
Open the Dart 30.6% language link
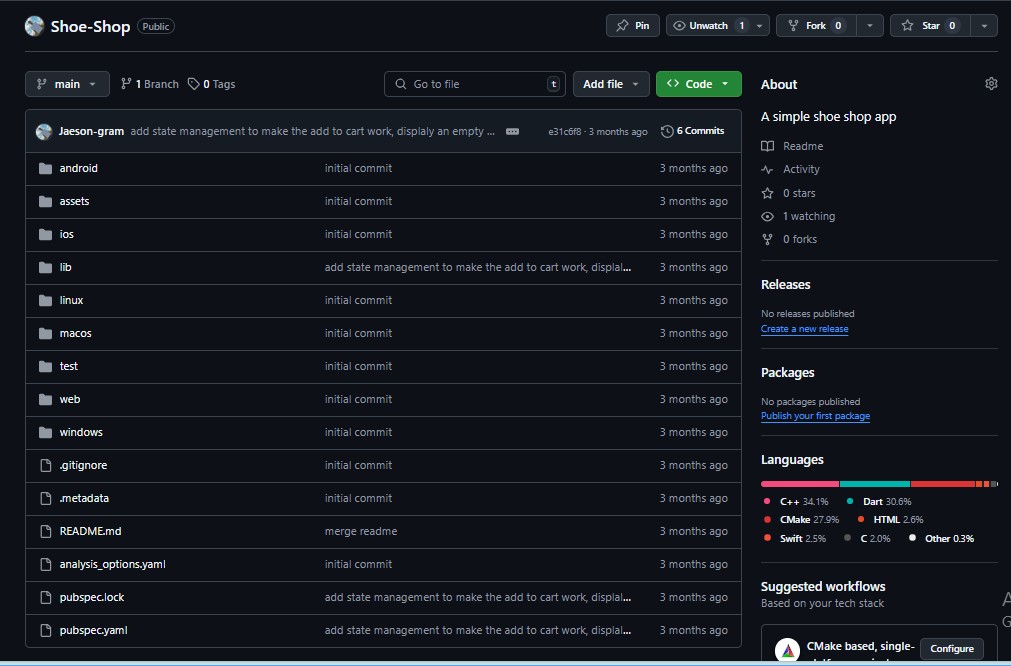click(879, 502)
